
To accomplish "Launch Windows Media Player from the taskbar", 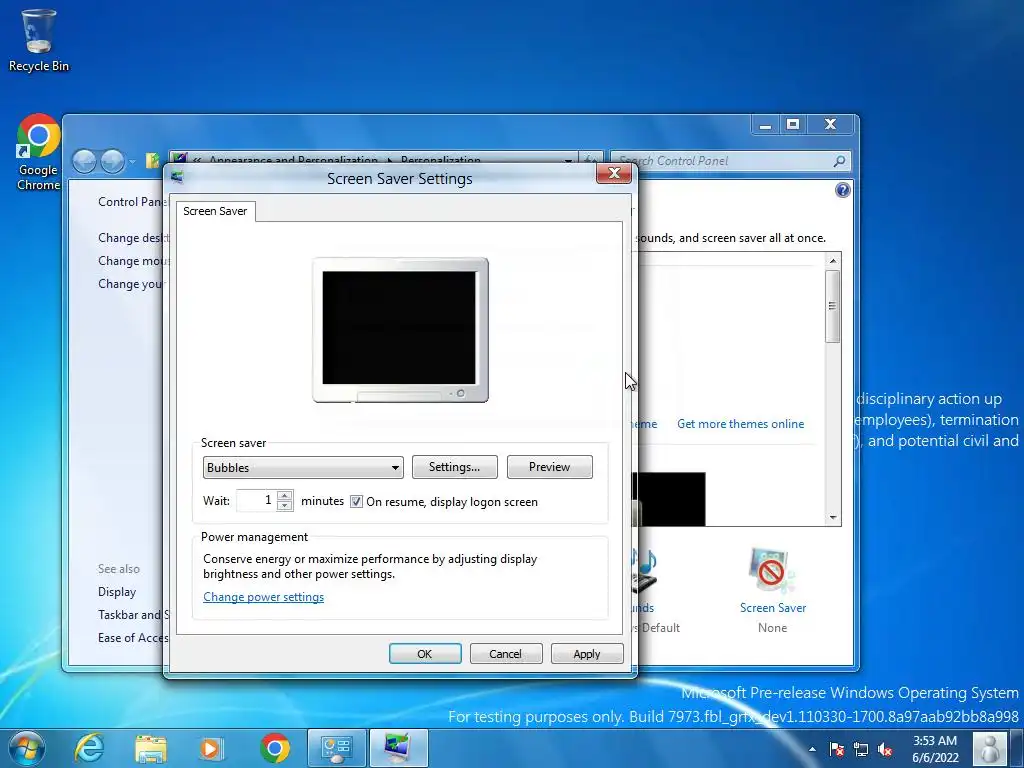I will [211, 748].
